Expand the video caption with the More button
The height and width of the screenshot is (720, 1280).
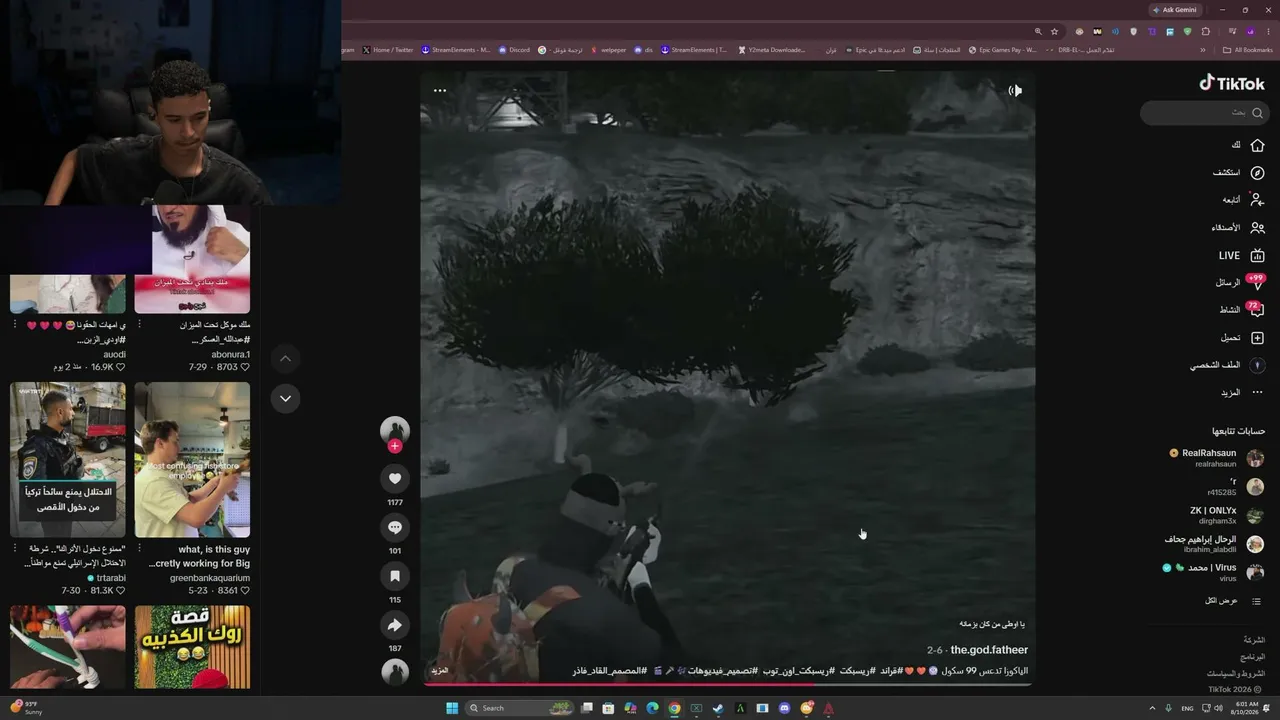(439, 670)
